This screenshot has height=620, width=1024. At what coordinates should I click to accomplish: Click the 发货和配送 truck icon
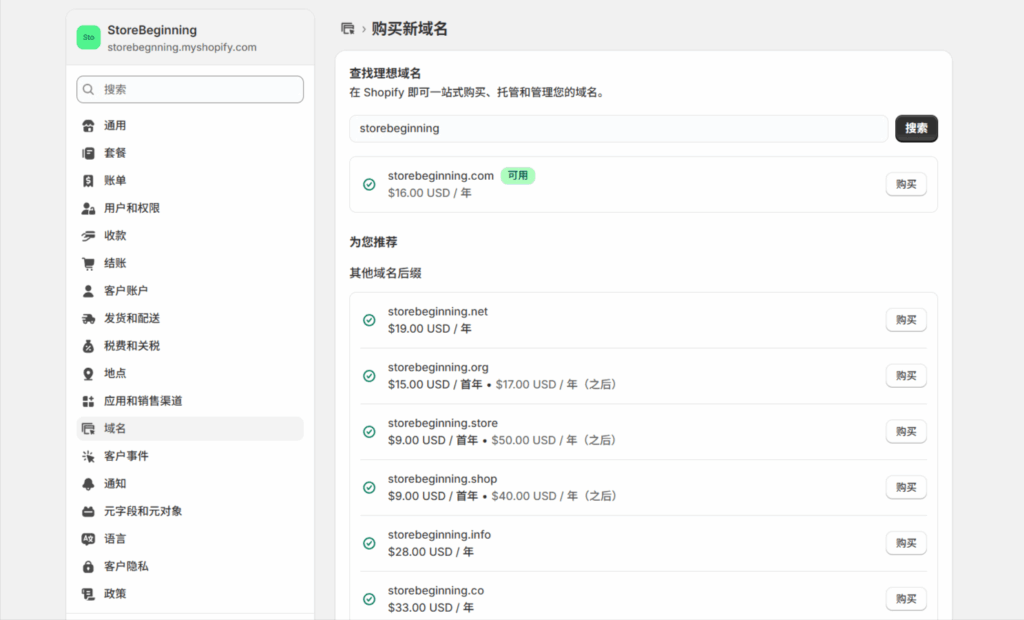(88, 319)
